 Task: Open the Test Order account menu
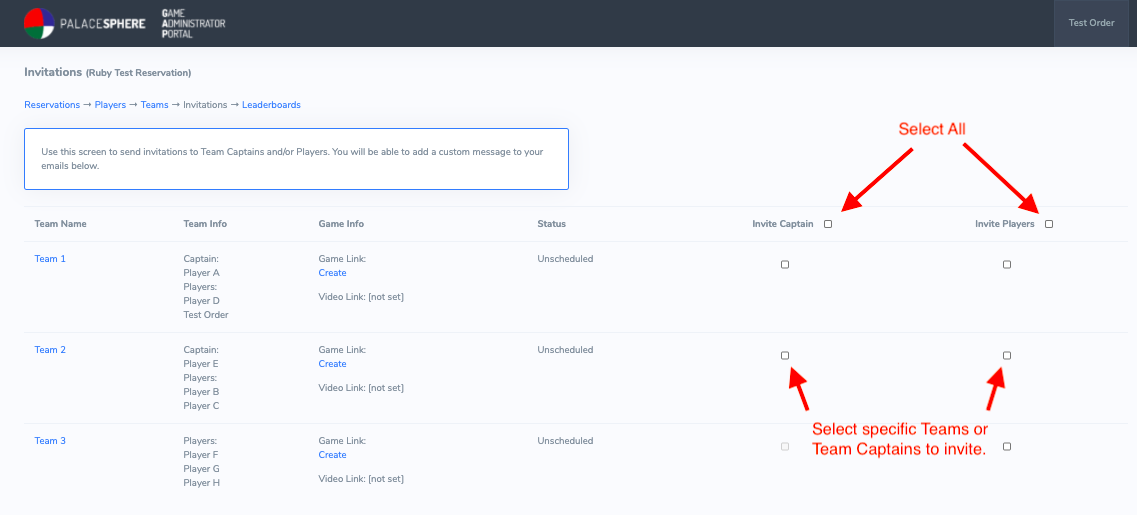coord(1091,23)
